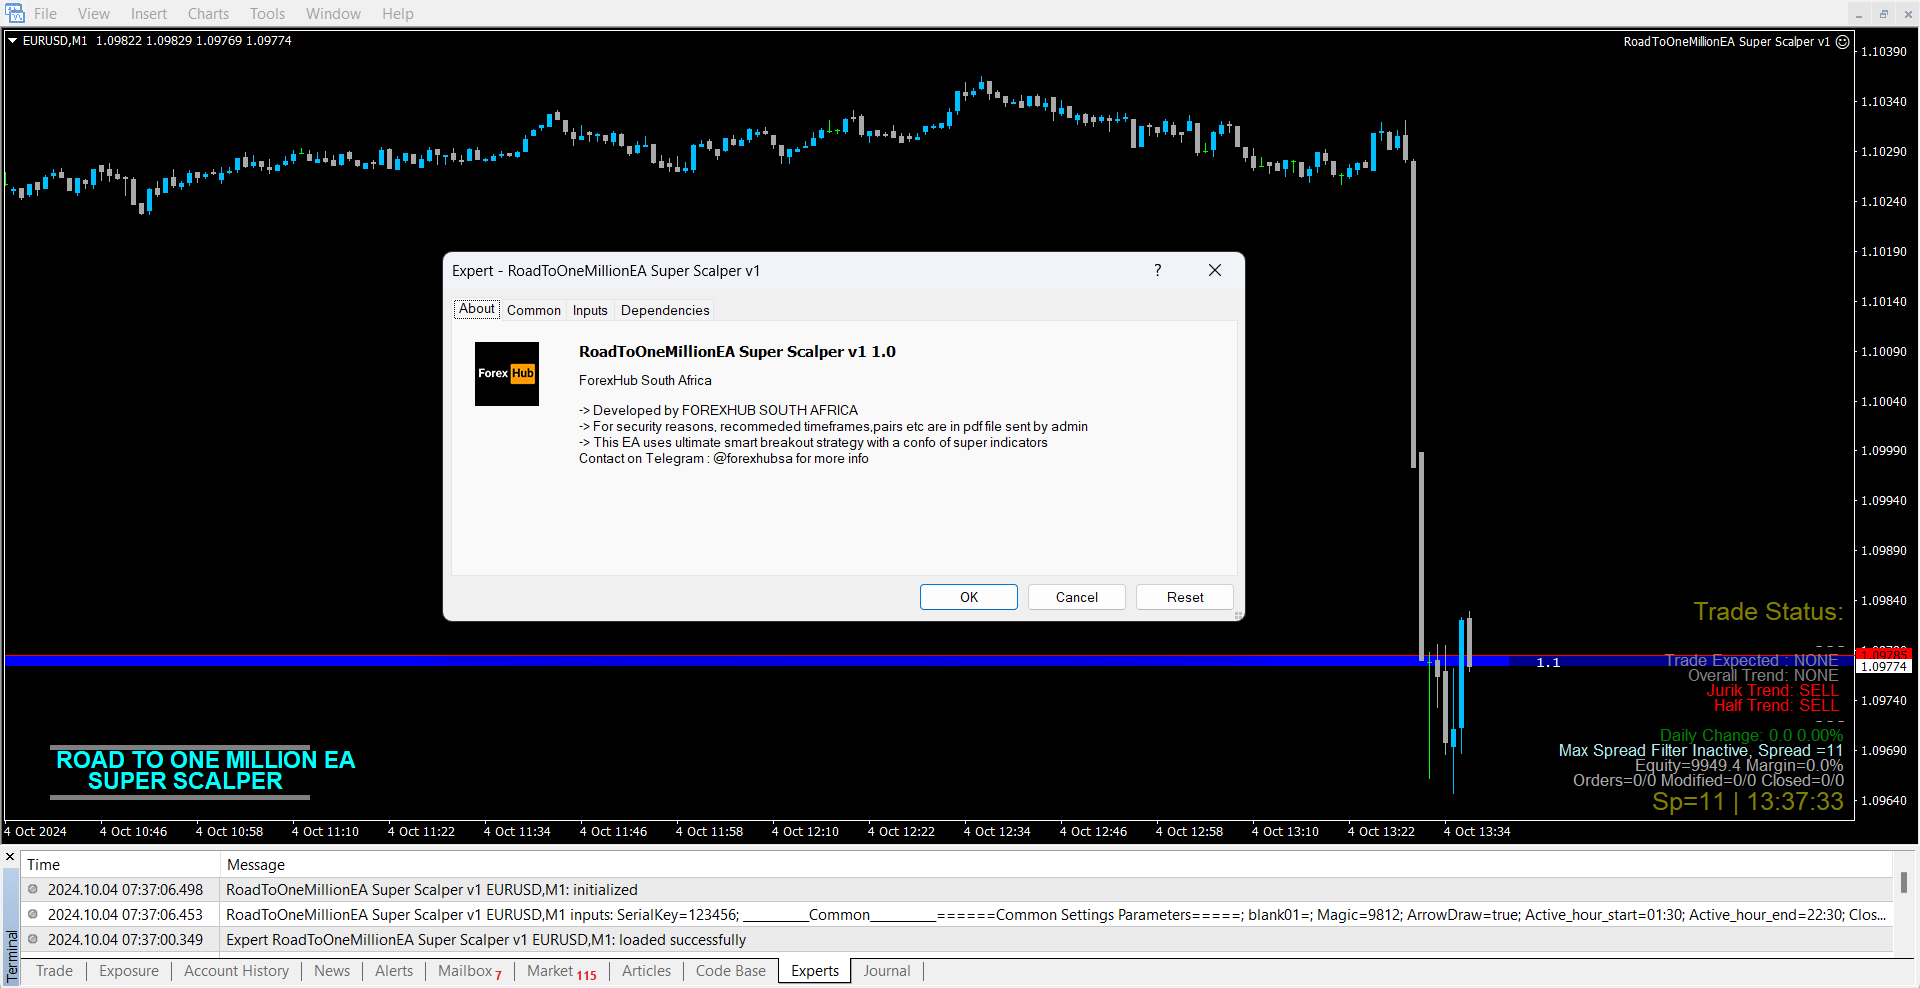Open the Tools menu

tap(267, 14)
